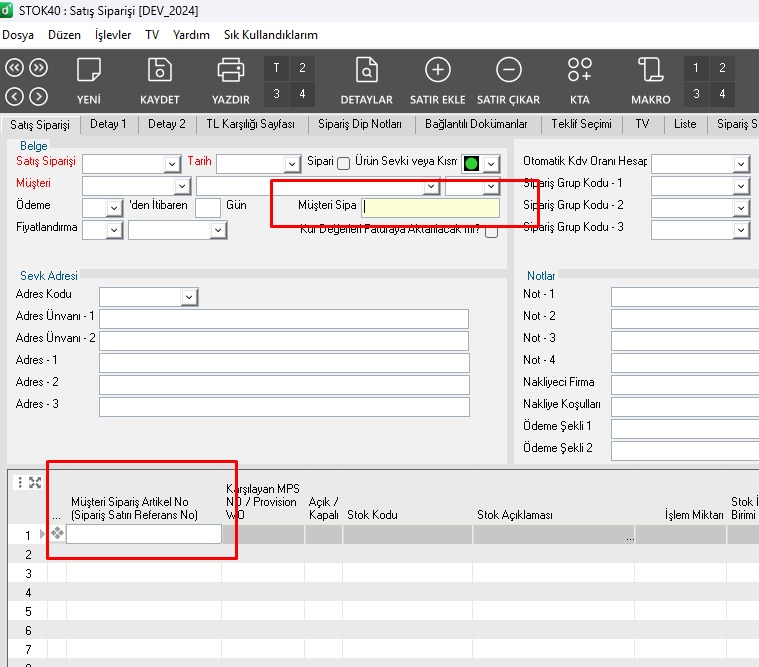Open the KTA toolbar icon
Screen dimensions: 759x667
click(x=579, y=71)
